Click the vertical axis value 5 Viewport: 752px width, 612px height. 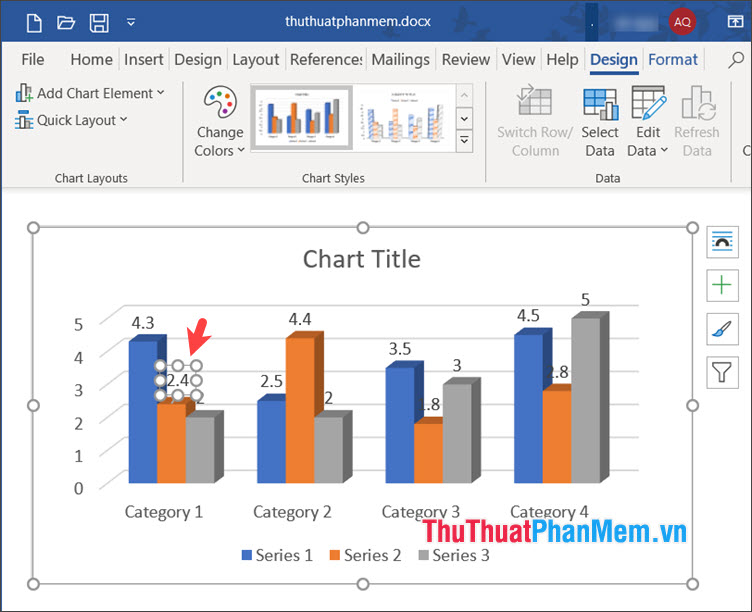coord(79,325)
